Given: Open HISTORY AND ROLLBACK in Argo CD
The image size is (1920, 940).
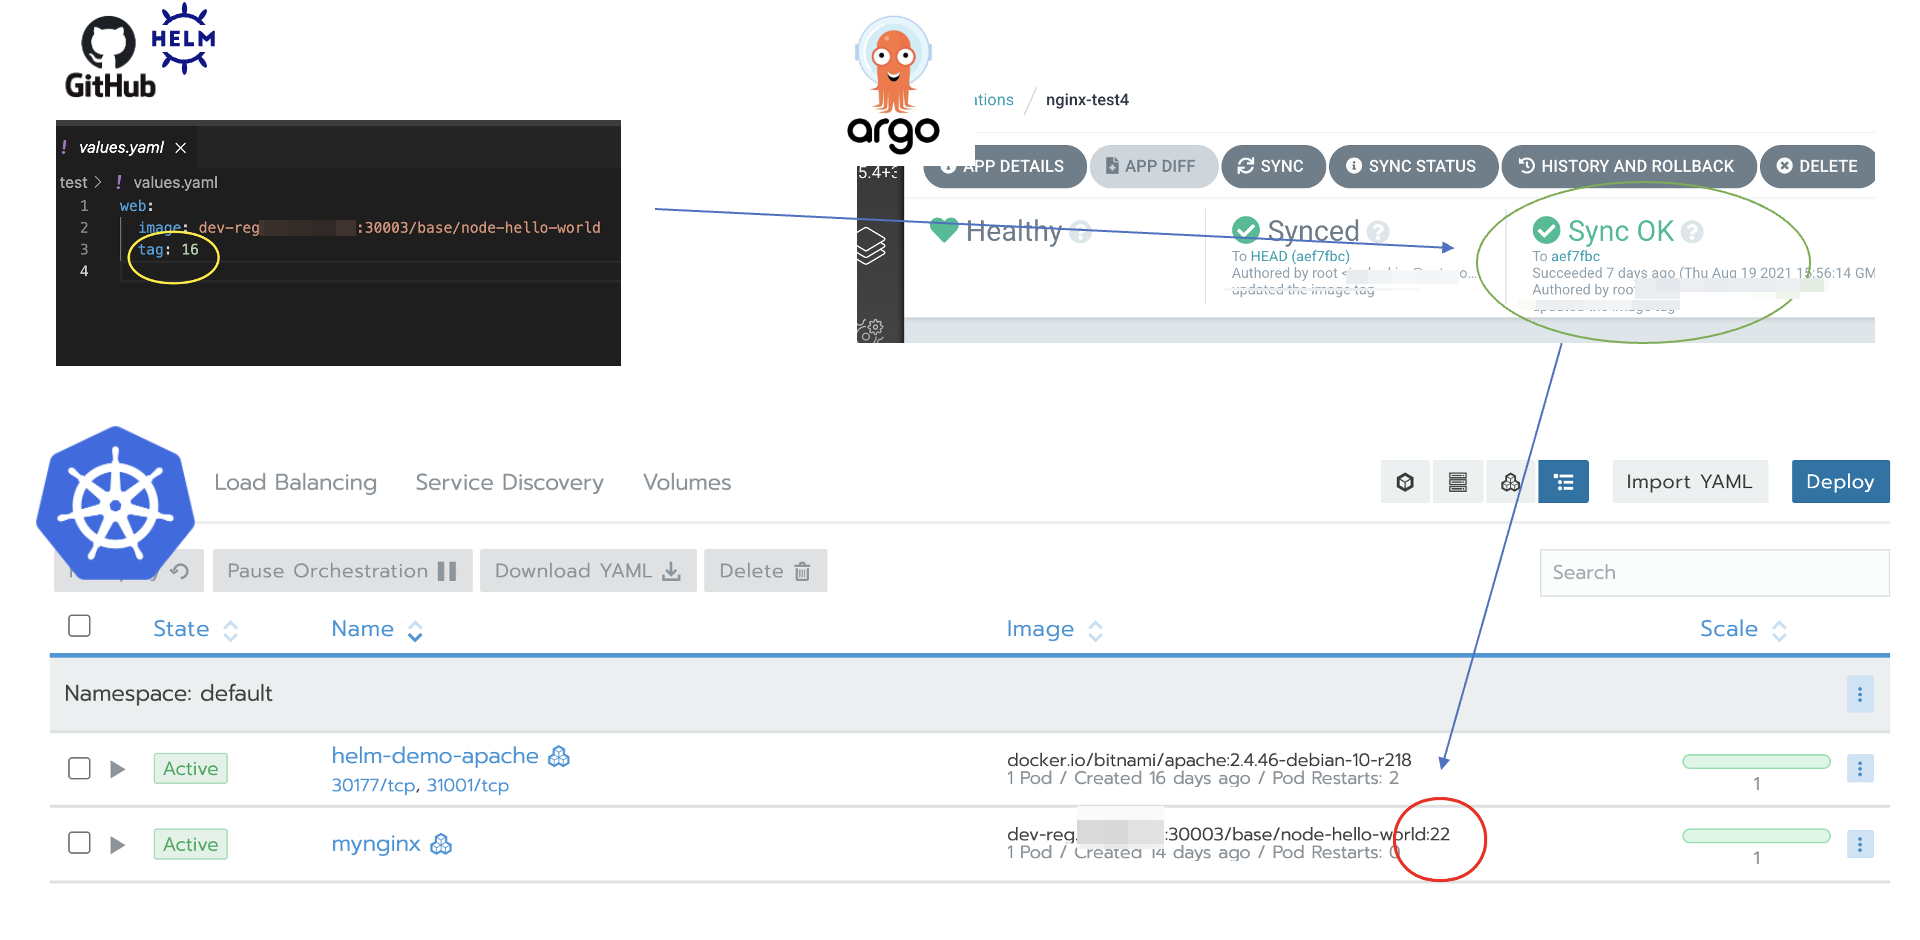Looking at the screenshot, I should click(1629, 166).
